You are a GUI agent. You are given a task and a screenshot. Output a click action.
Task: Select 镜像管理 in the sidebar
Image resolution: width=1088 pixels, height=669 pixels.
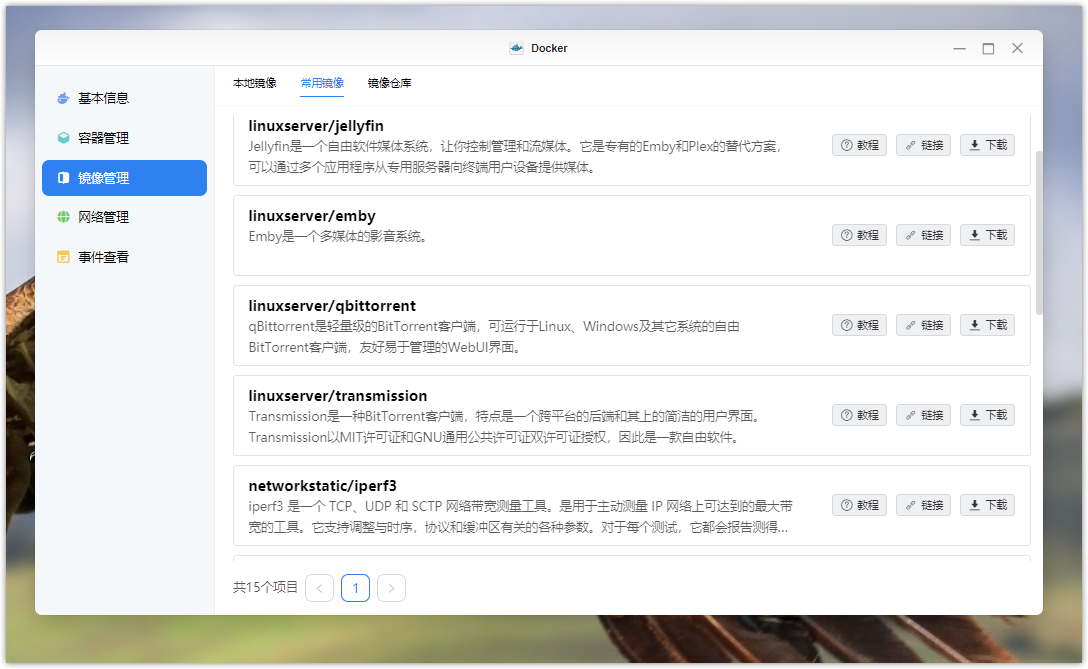pos(124,178)
